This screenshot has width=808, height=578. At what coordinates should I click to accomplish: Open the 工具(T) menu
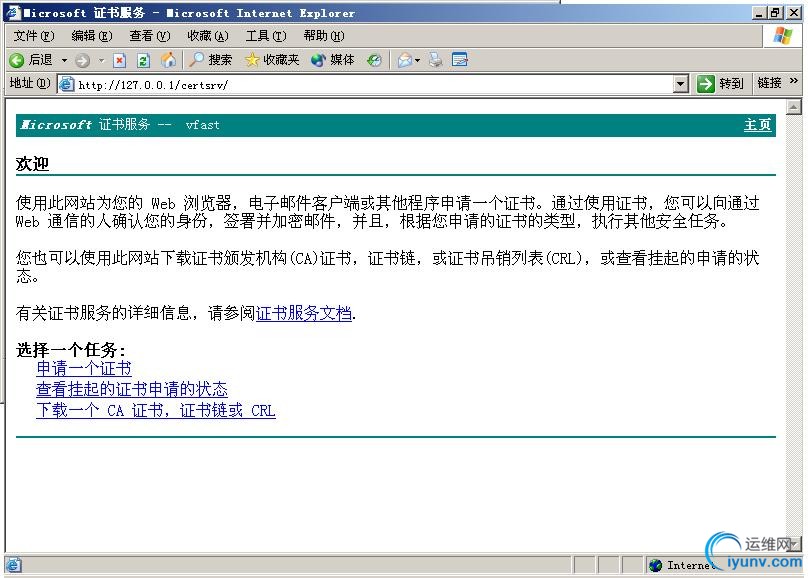click(x=266, y=36)
